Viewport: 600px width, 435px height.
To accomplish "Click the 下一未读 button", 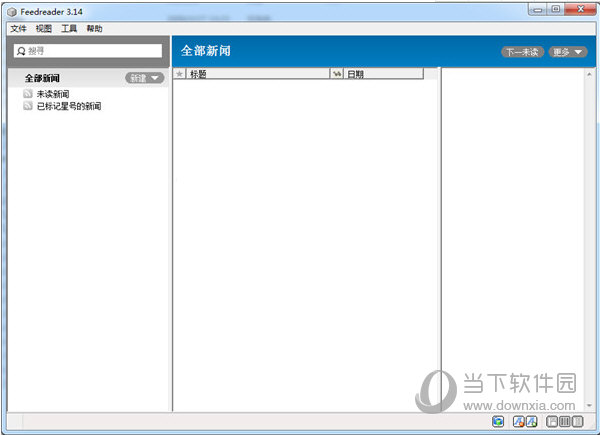I will point(523,52).
